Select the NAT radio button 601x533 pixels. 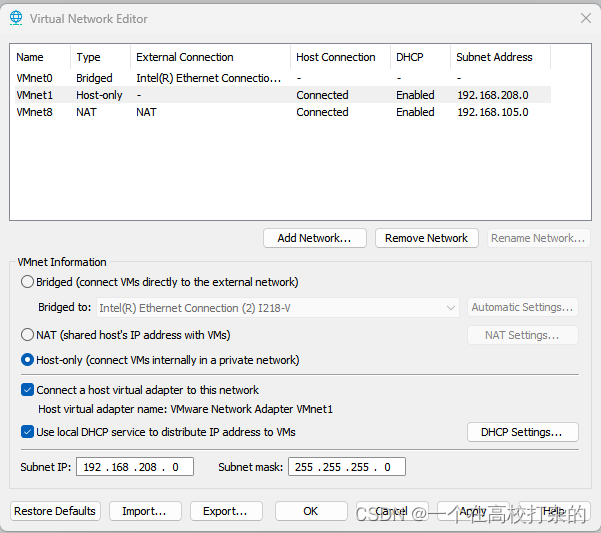[x=27, y=335]
